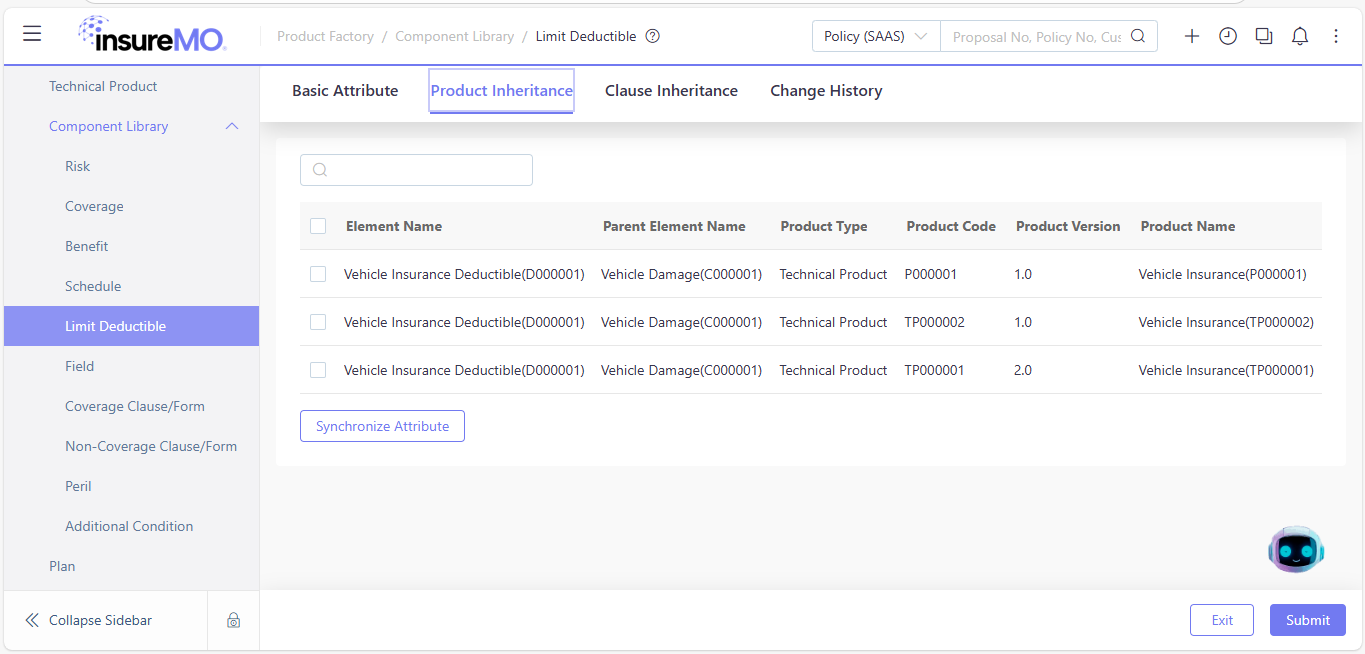This screenshot has height=654, width=1365.
Task: Go to Component Library breadcrumb
Action: [x=454, y=36]
